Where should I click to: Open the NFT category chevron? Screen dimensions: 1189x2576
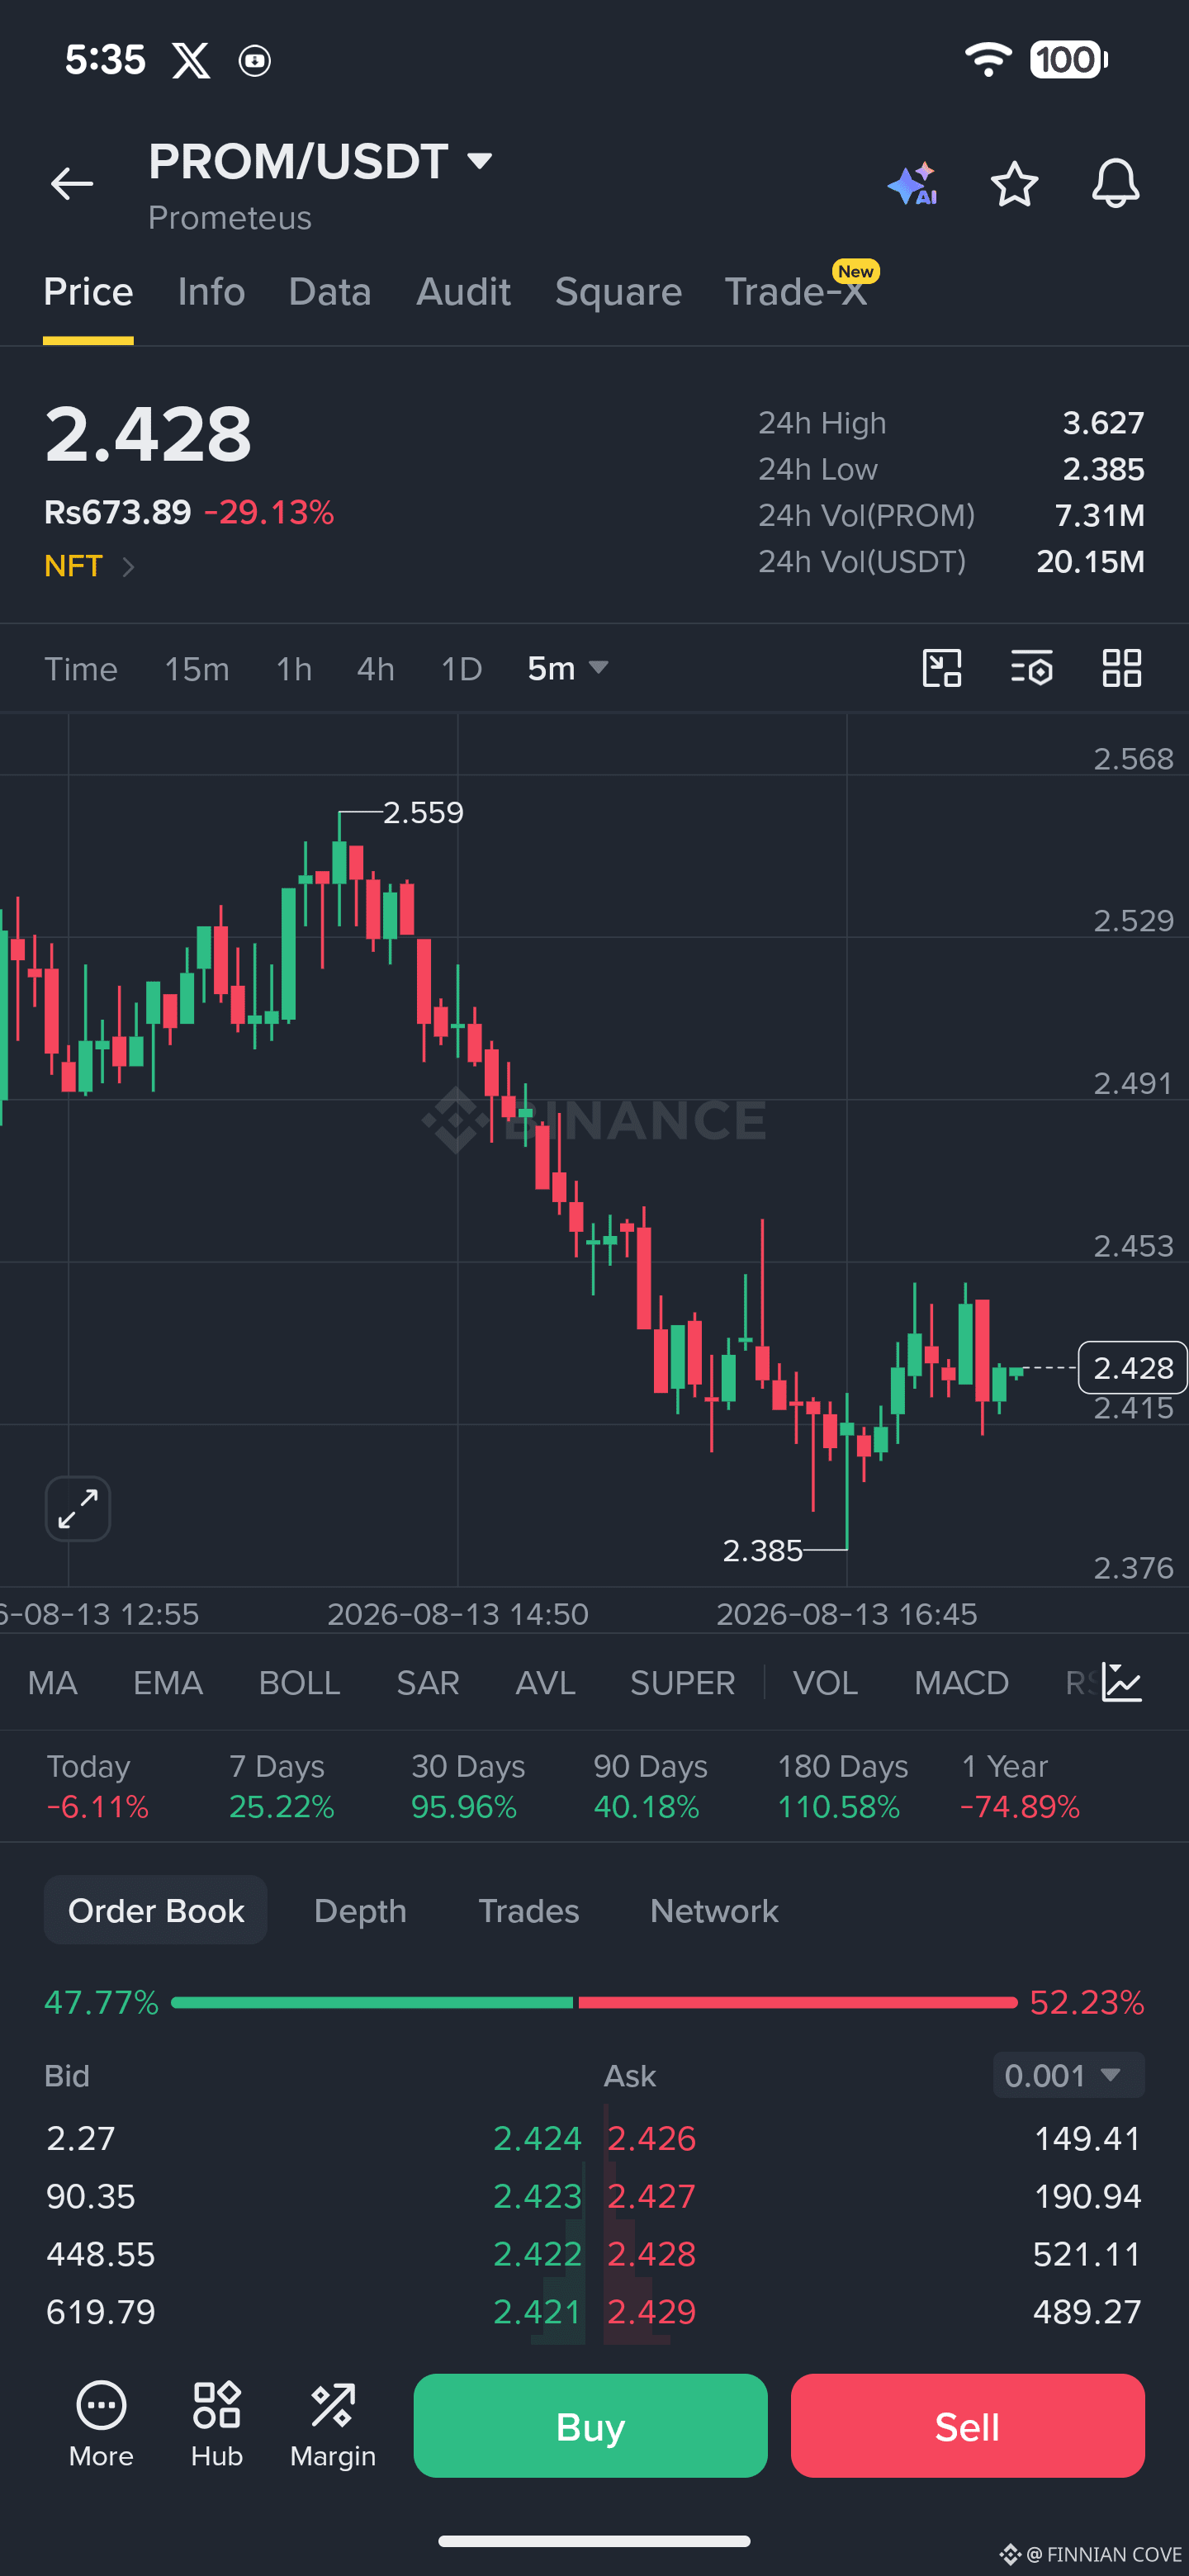click(x=128, y=567)
